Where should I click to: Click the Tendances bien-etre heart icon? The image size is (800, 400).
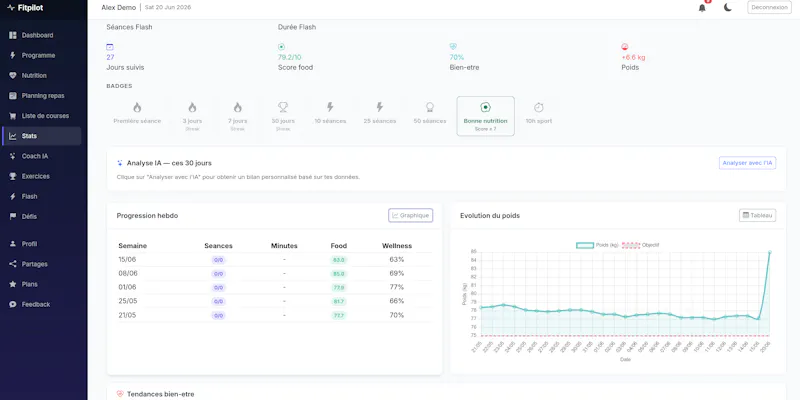point(120,394)
